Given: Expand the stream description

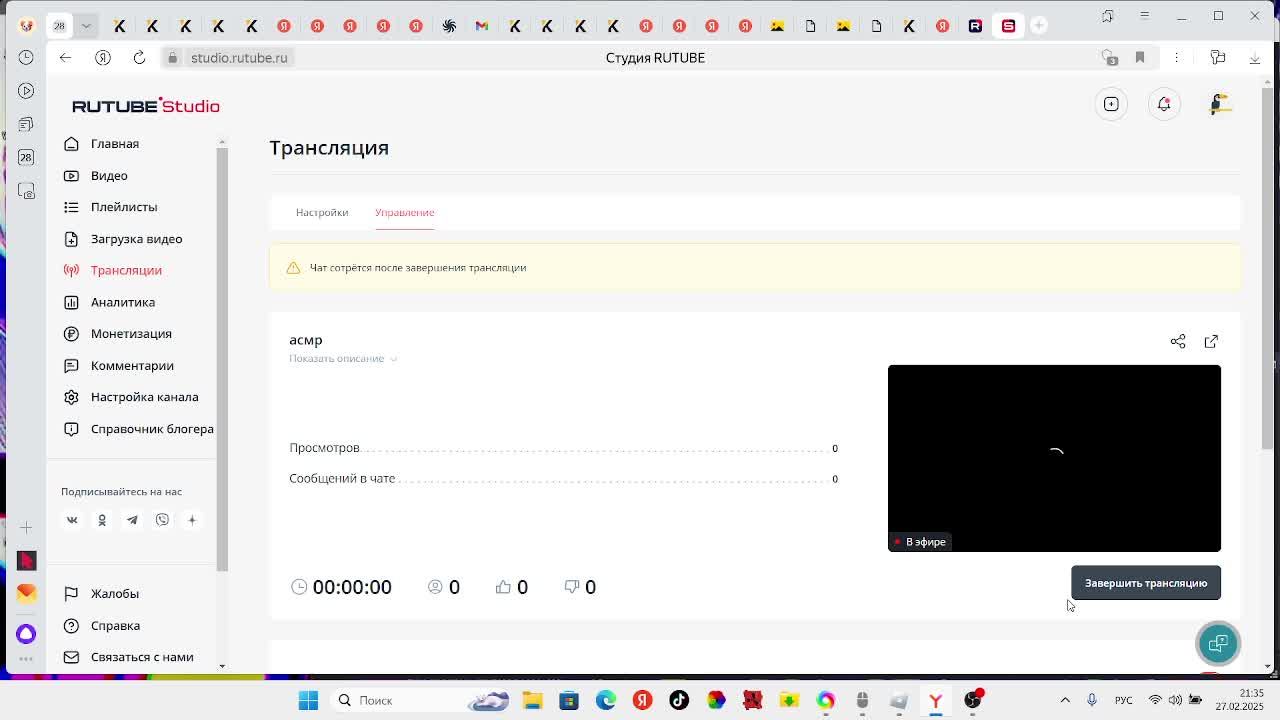Looking at the screenshot, I should [343, 358].
